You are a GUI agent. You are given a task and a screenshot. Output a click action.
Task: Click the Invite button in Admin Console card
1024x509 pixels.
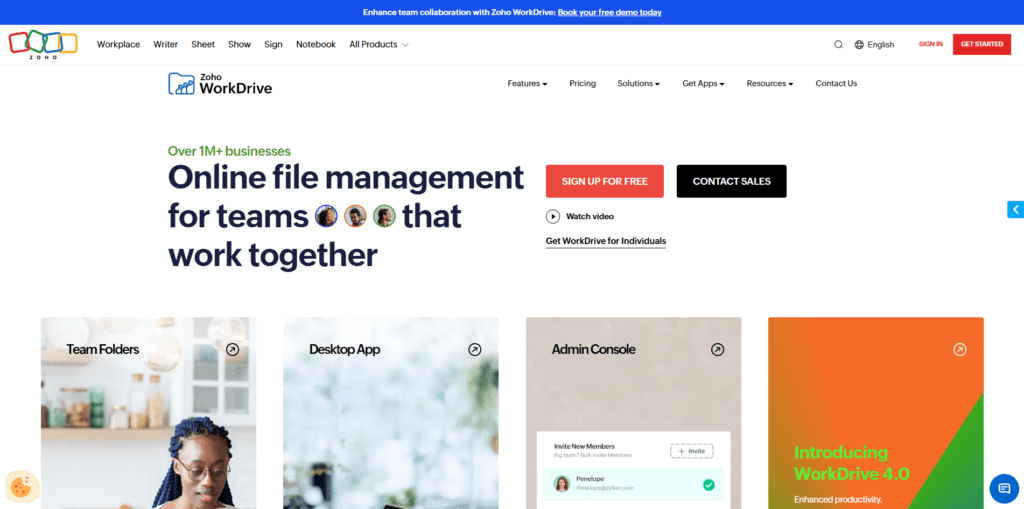tap(692, 451)
